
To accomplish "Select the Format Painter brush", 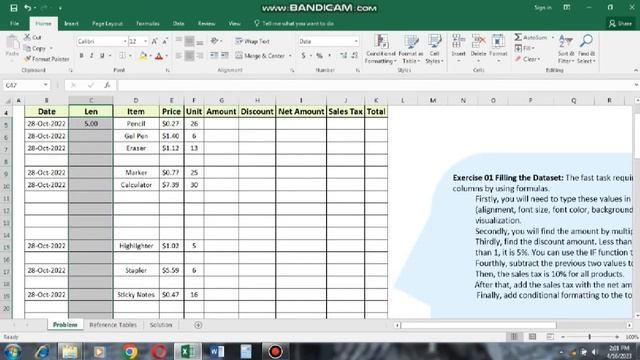I will pos(46,59).
